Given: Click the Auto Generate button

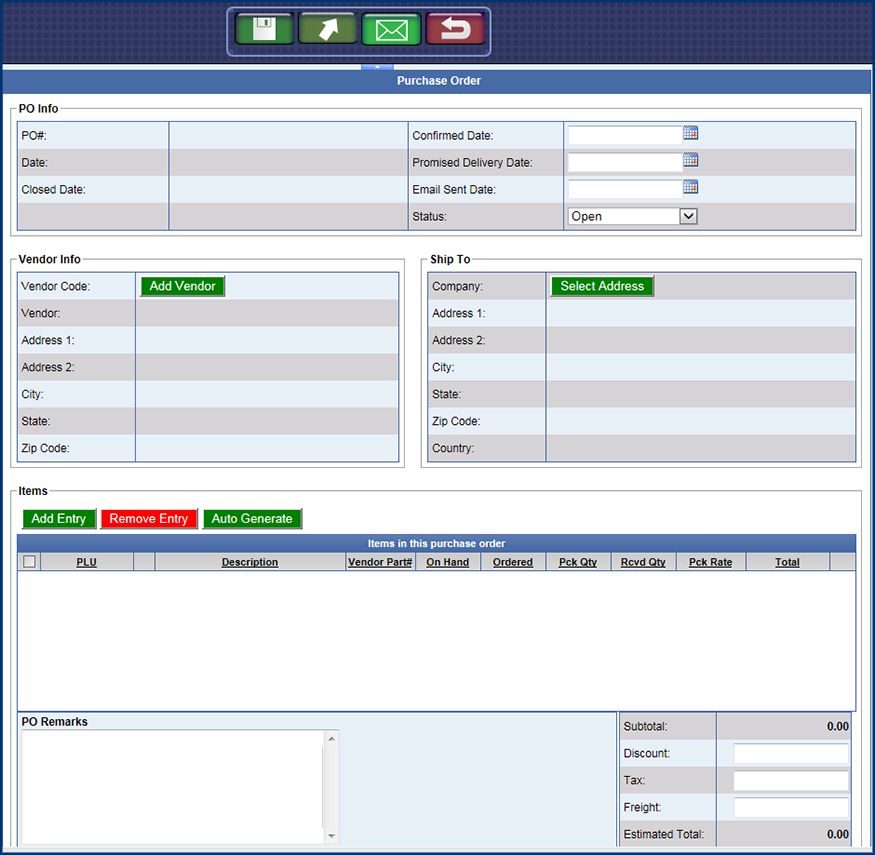Looking at the screenshot, I should pos(252,519).
